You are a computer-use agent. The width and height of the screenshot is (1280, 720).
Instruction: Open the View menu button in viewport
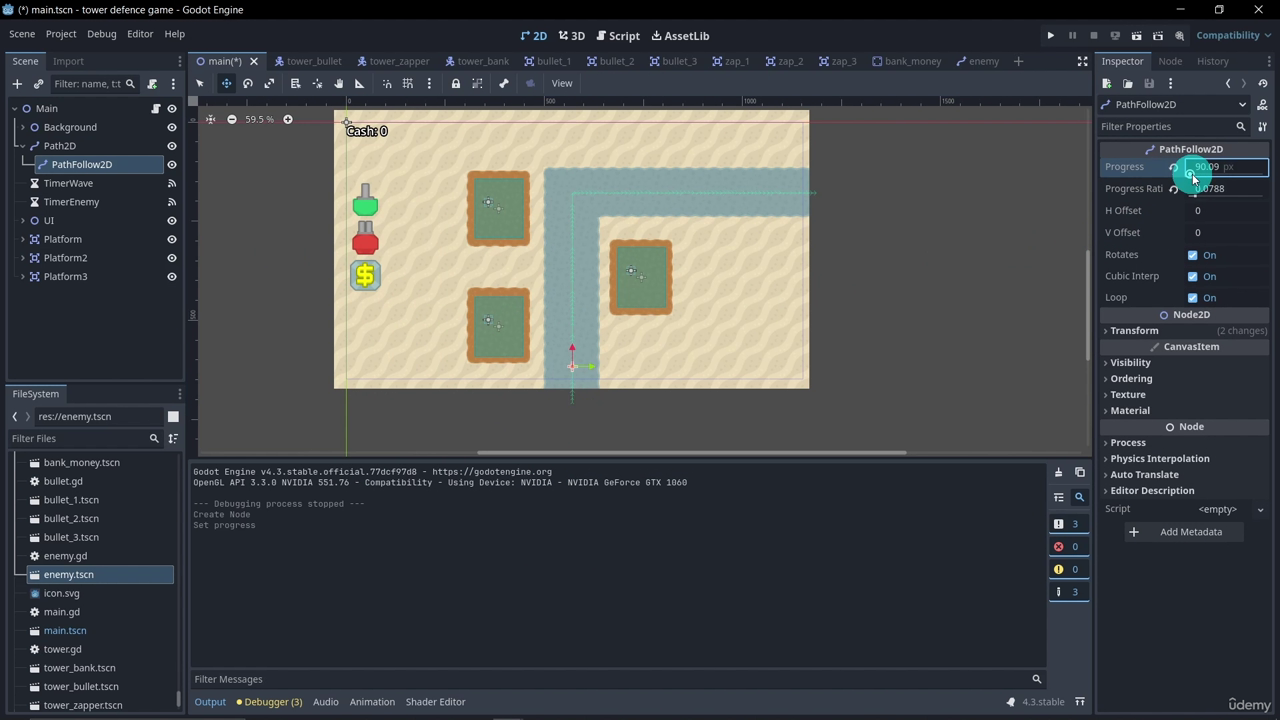(x=562, y=84)
